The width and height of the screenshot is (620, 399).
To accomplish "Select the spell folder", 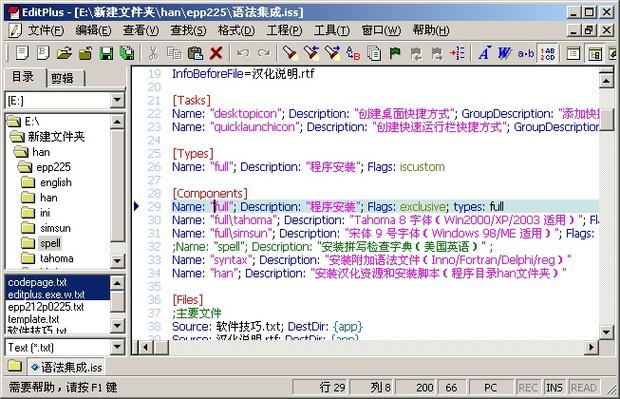I will tap(50, 243).
